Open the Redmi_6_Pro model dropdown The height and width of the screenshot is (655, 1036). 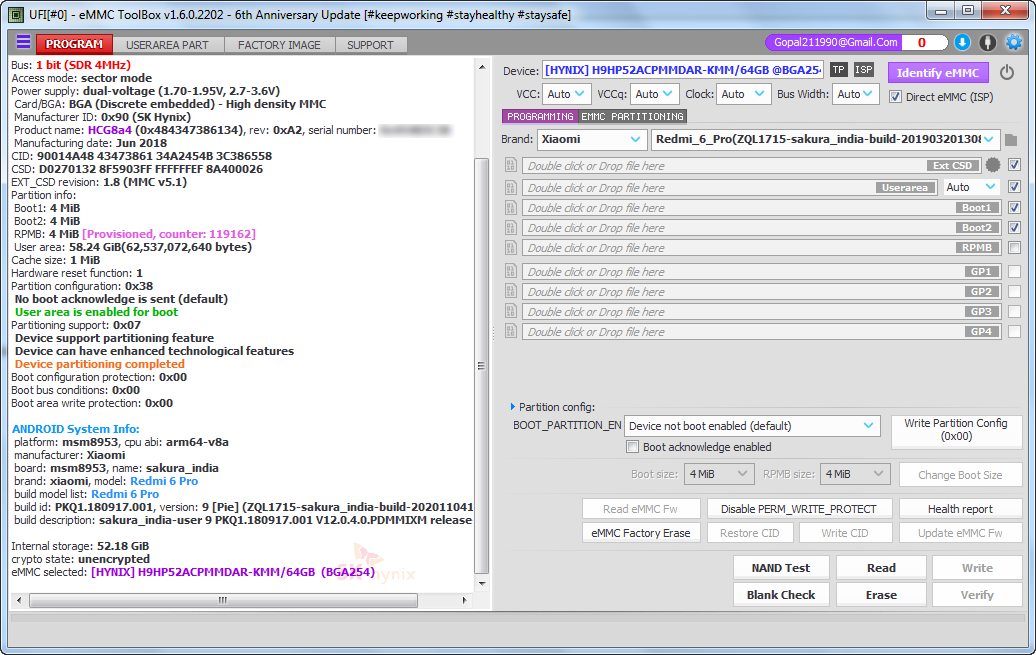point(825,139)
